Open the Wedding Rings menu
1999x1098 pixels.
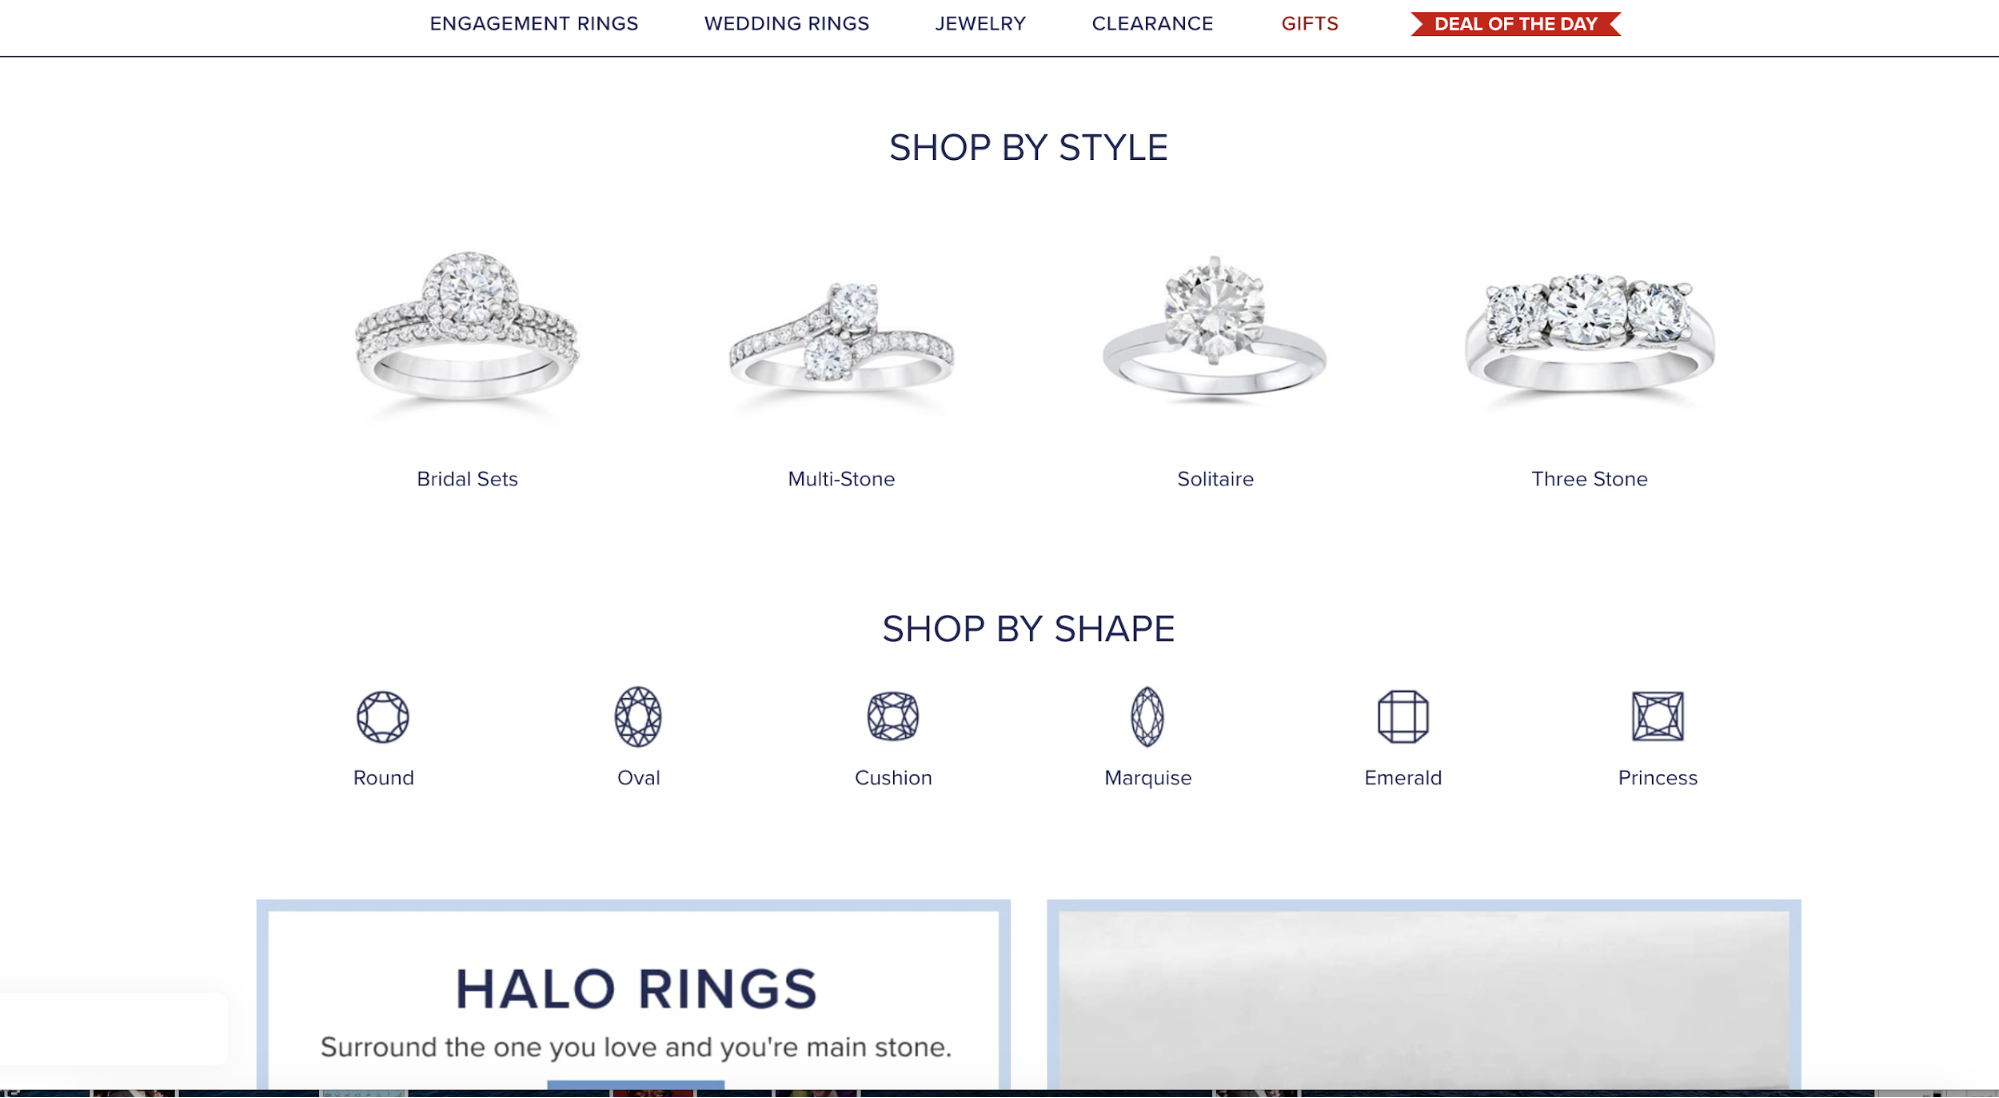pos(787,24)
